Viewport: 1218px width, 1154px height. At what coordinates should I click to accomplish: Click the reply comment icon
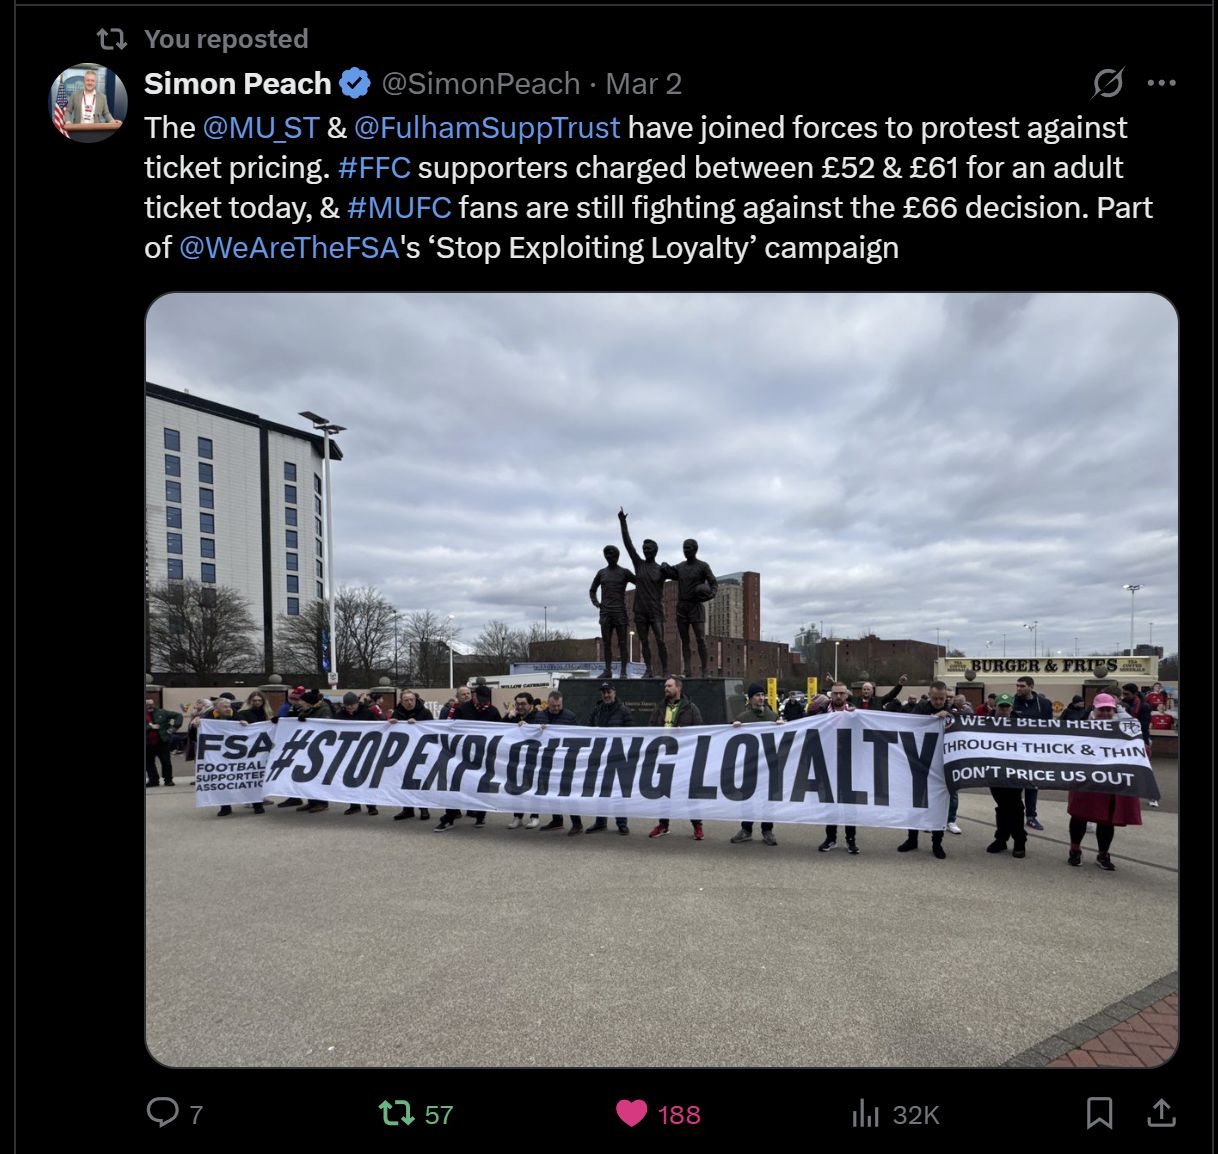point(162,1112)
